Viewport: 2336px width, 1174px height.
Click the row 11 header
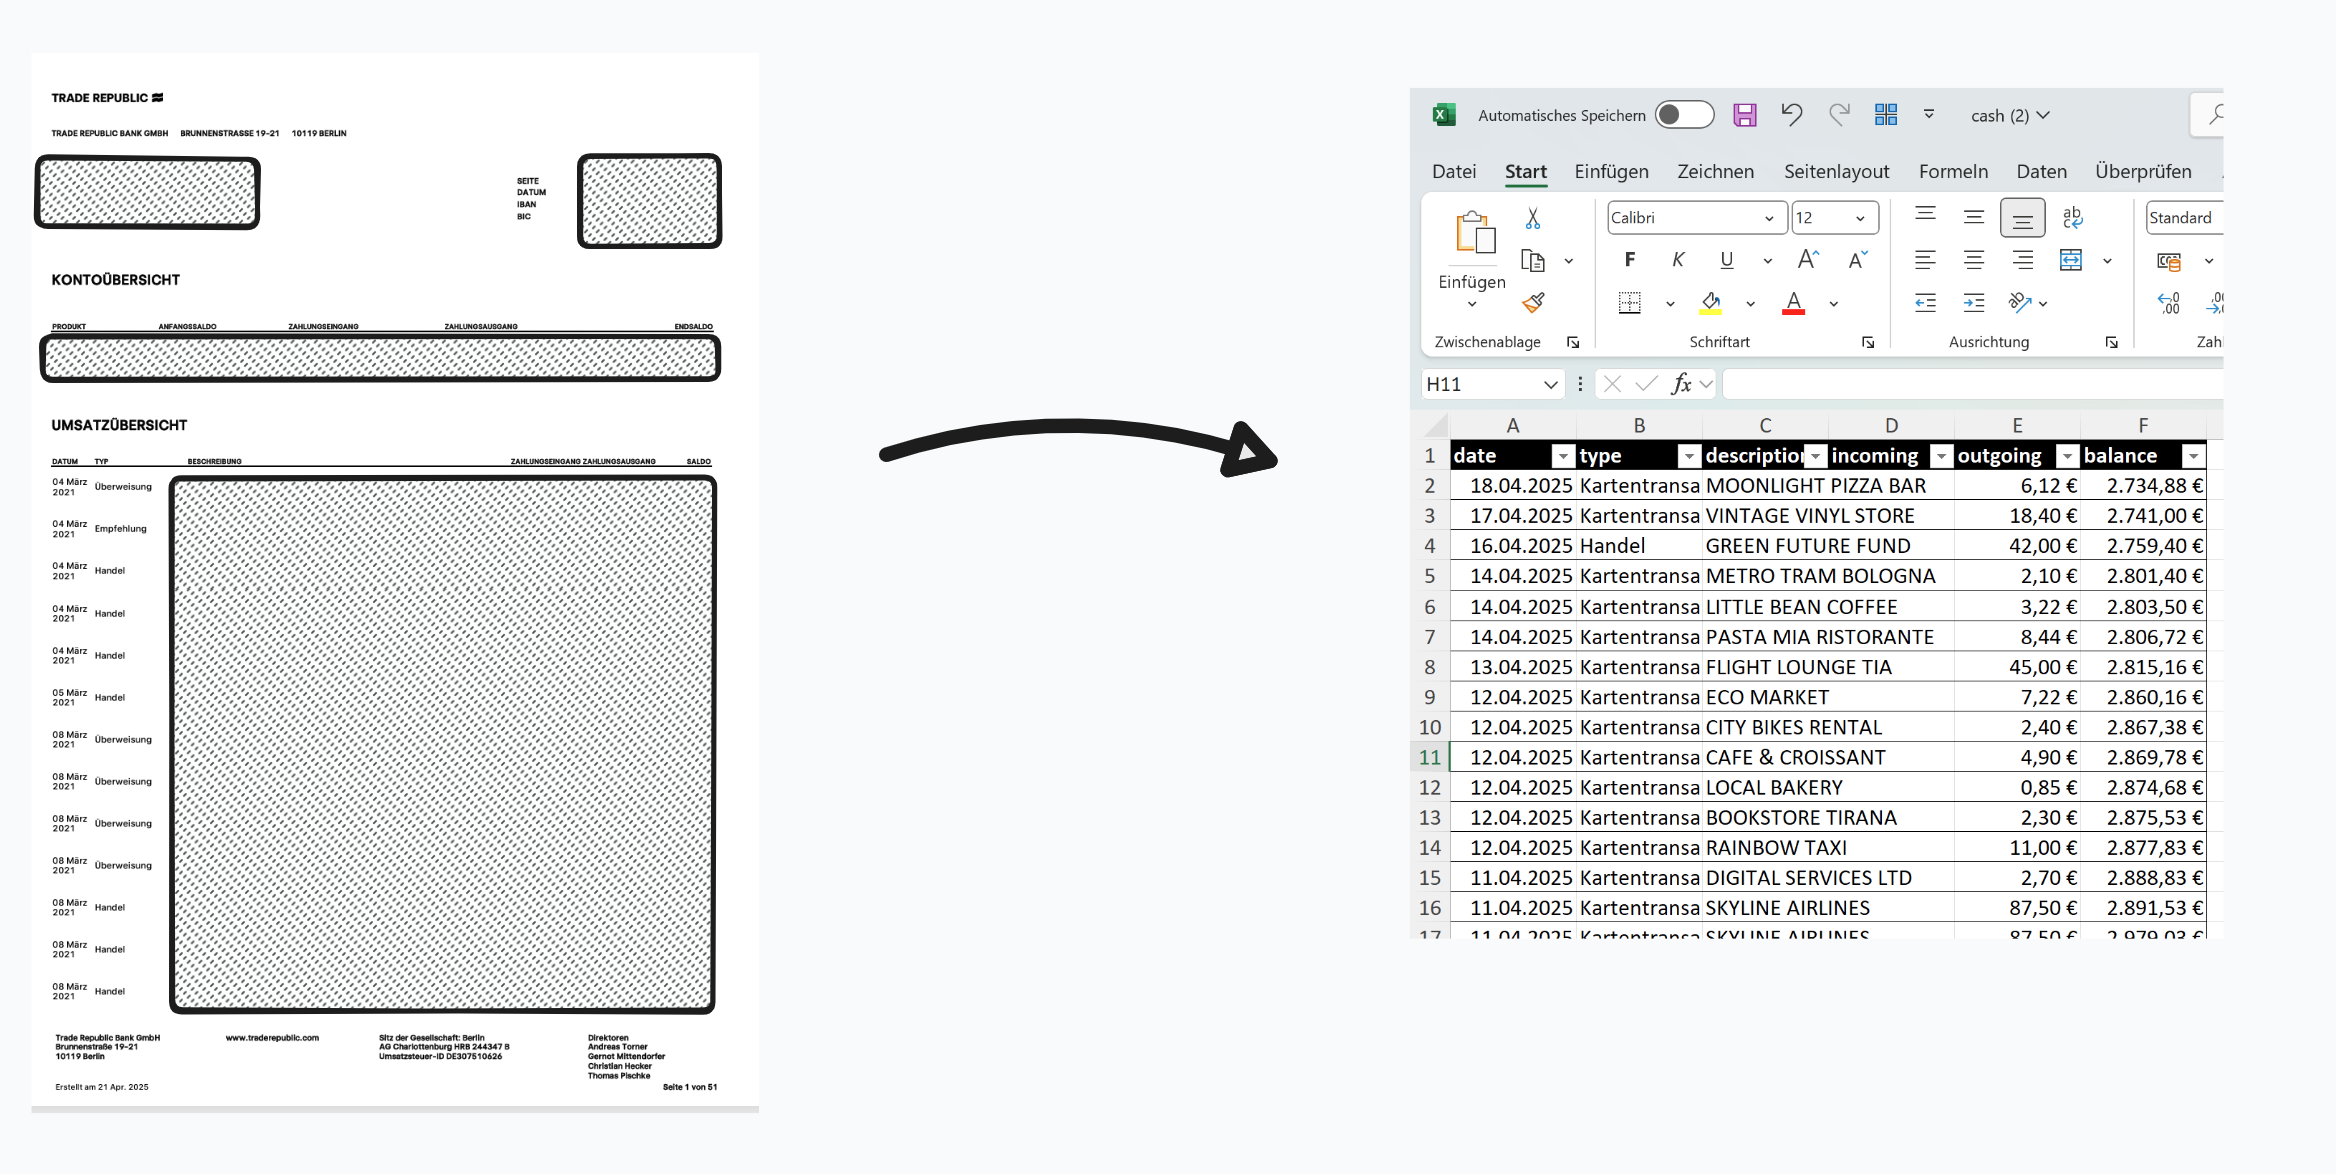point(1429,758)
